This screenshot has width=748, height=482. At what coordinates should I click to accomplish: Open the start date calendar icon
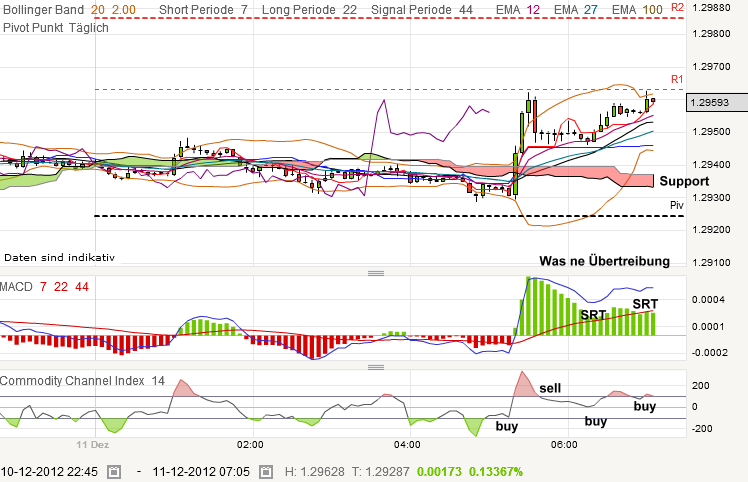[x=114, y=472]
